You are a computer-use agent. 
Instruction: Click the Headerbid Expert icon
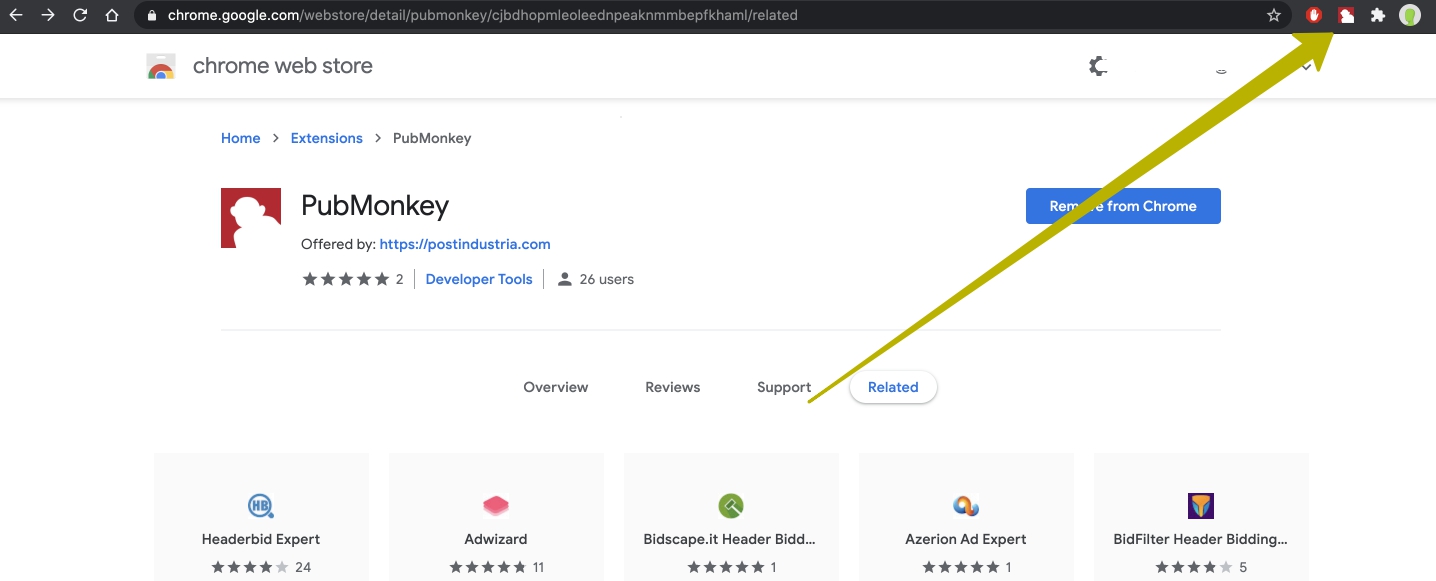coord(261,505)
